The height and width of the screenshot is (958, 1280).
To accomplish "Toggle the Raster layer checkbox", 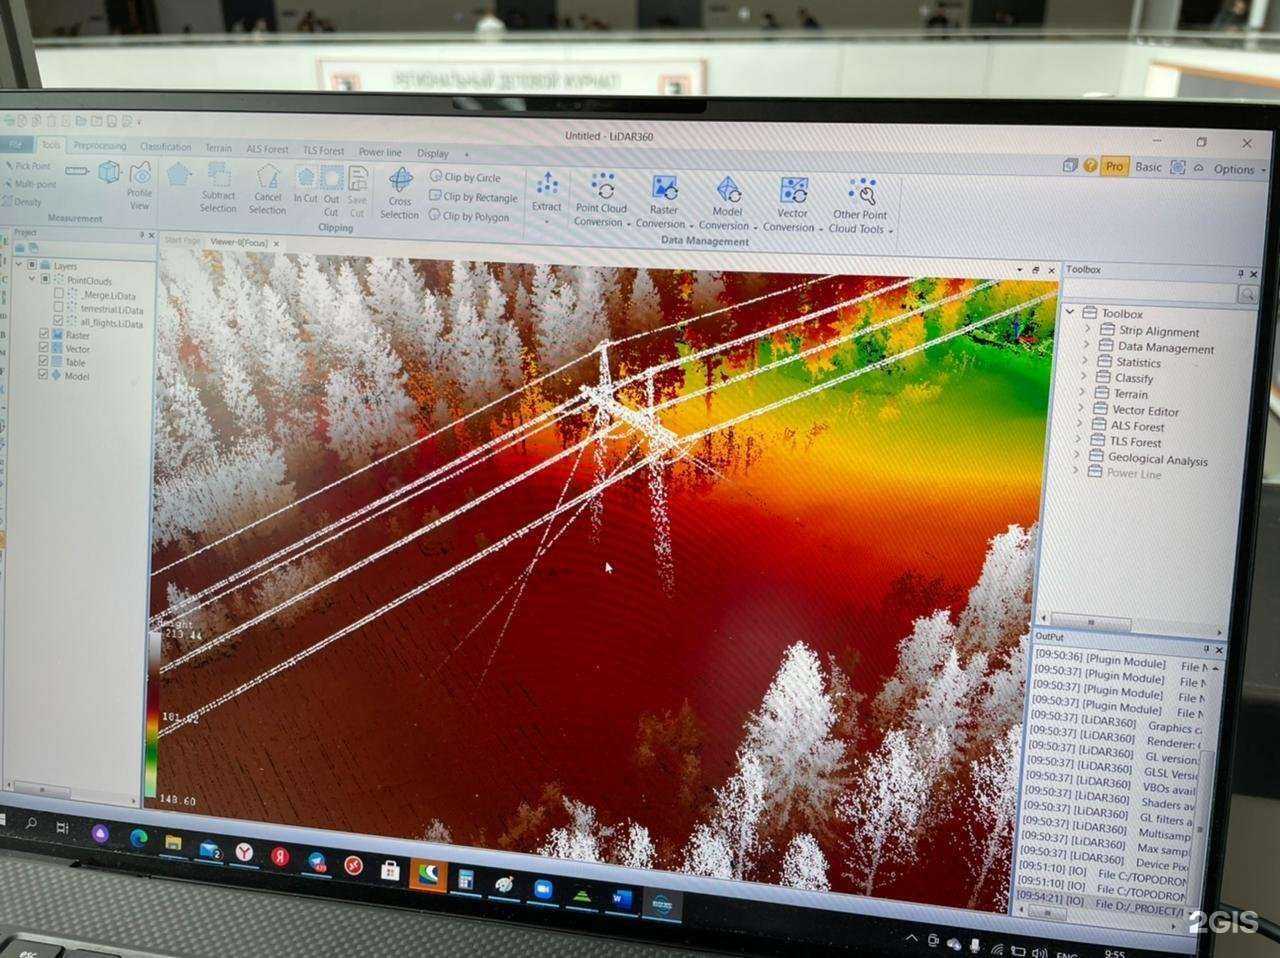I will [44, 335].
